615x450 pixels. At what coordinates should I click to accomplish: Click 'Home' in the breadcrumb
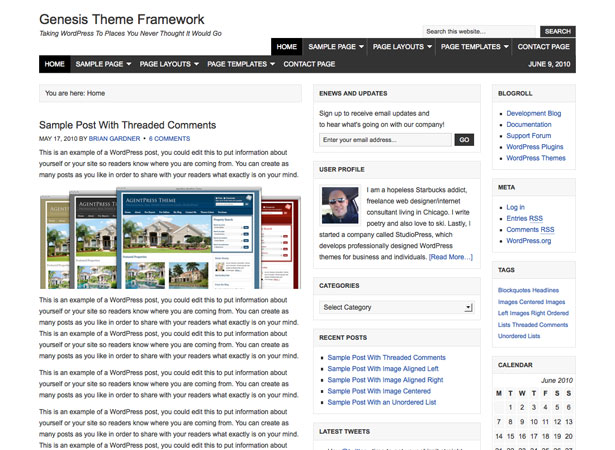point(96,93)
